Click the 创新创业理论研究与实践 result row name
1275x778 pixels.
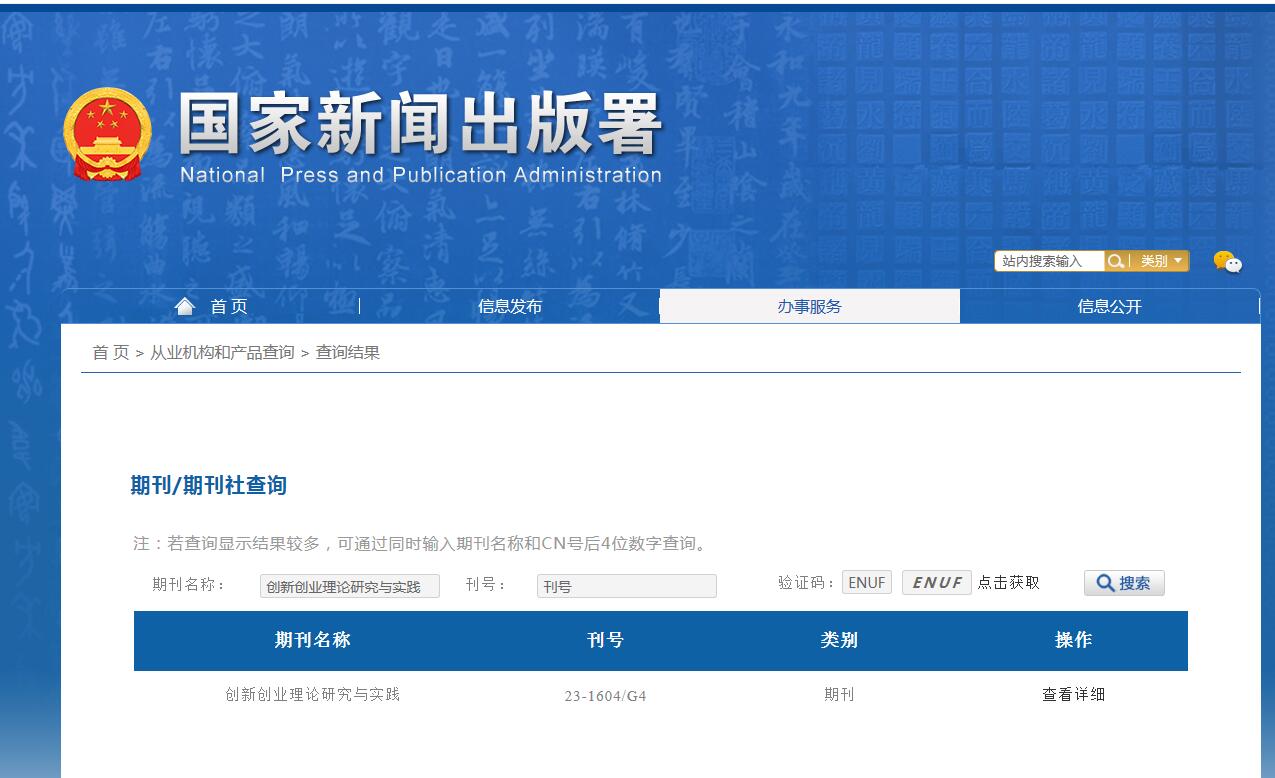click(312, 694)
